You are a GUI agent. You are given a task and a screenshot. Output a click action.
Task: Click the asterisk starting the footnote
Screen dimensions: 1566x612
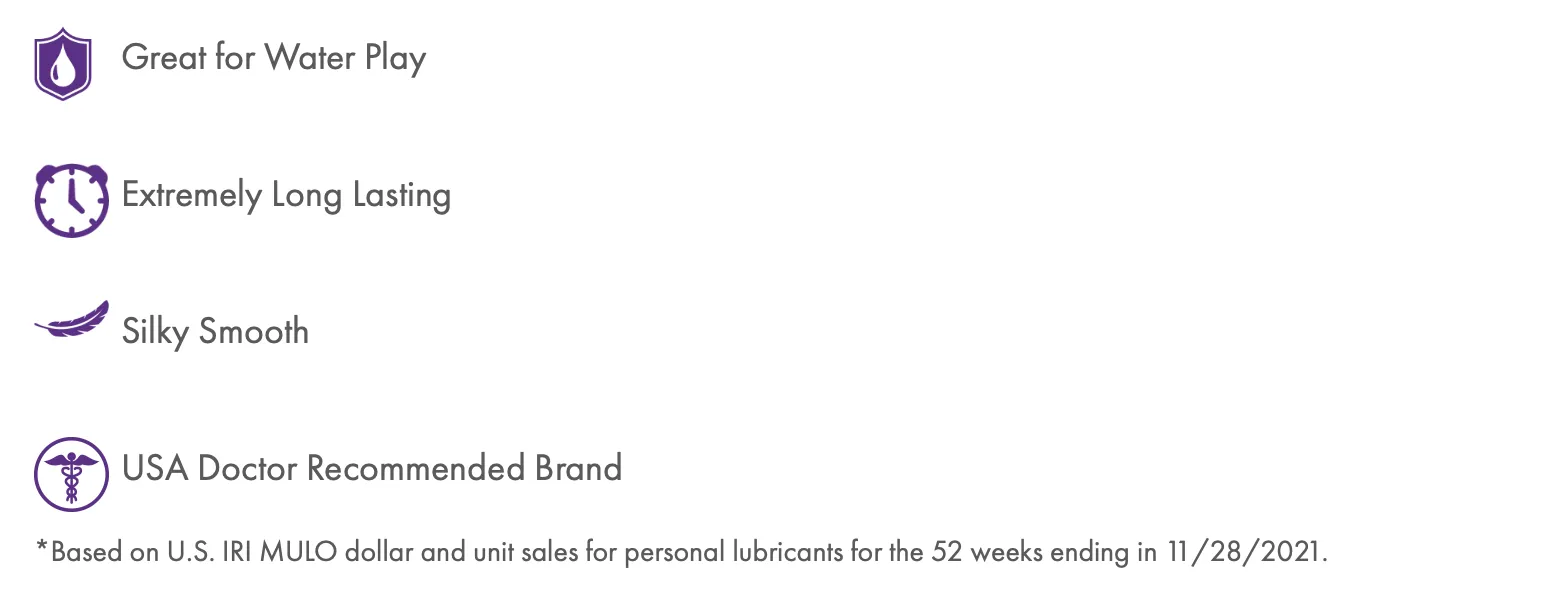(42, 548)
